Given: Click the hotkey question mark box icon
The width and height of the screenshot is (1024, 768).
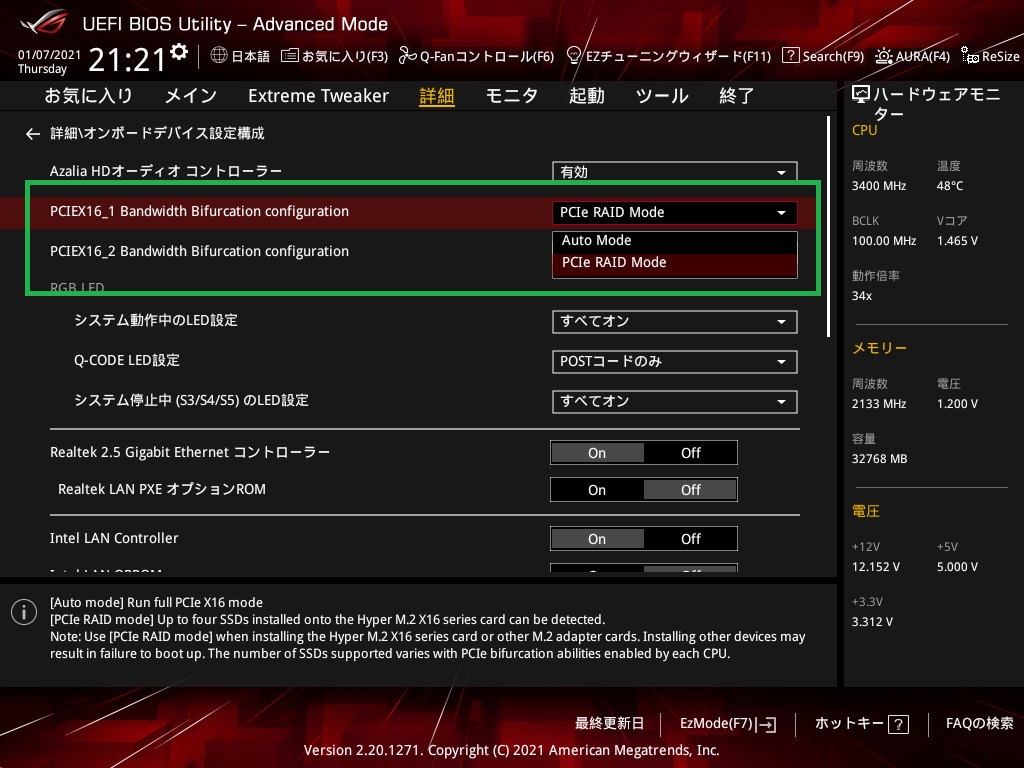Looking at the screenshot, I should [899, 724].
